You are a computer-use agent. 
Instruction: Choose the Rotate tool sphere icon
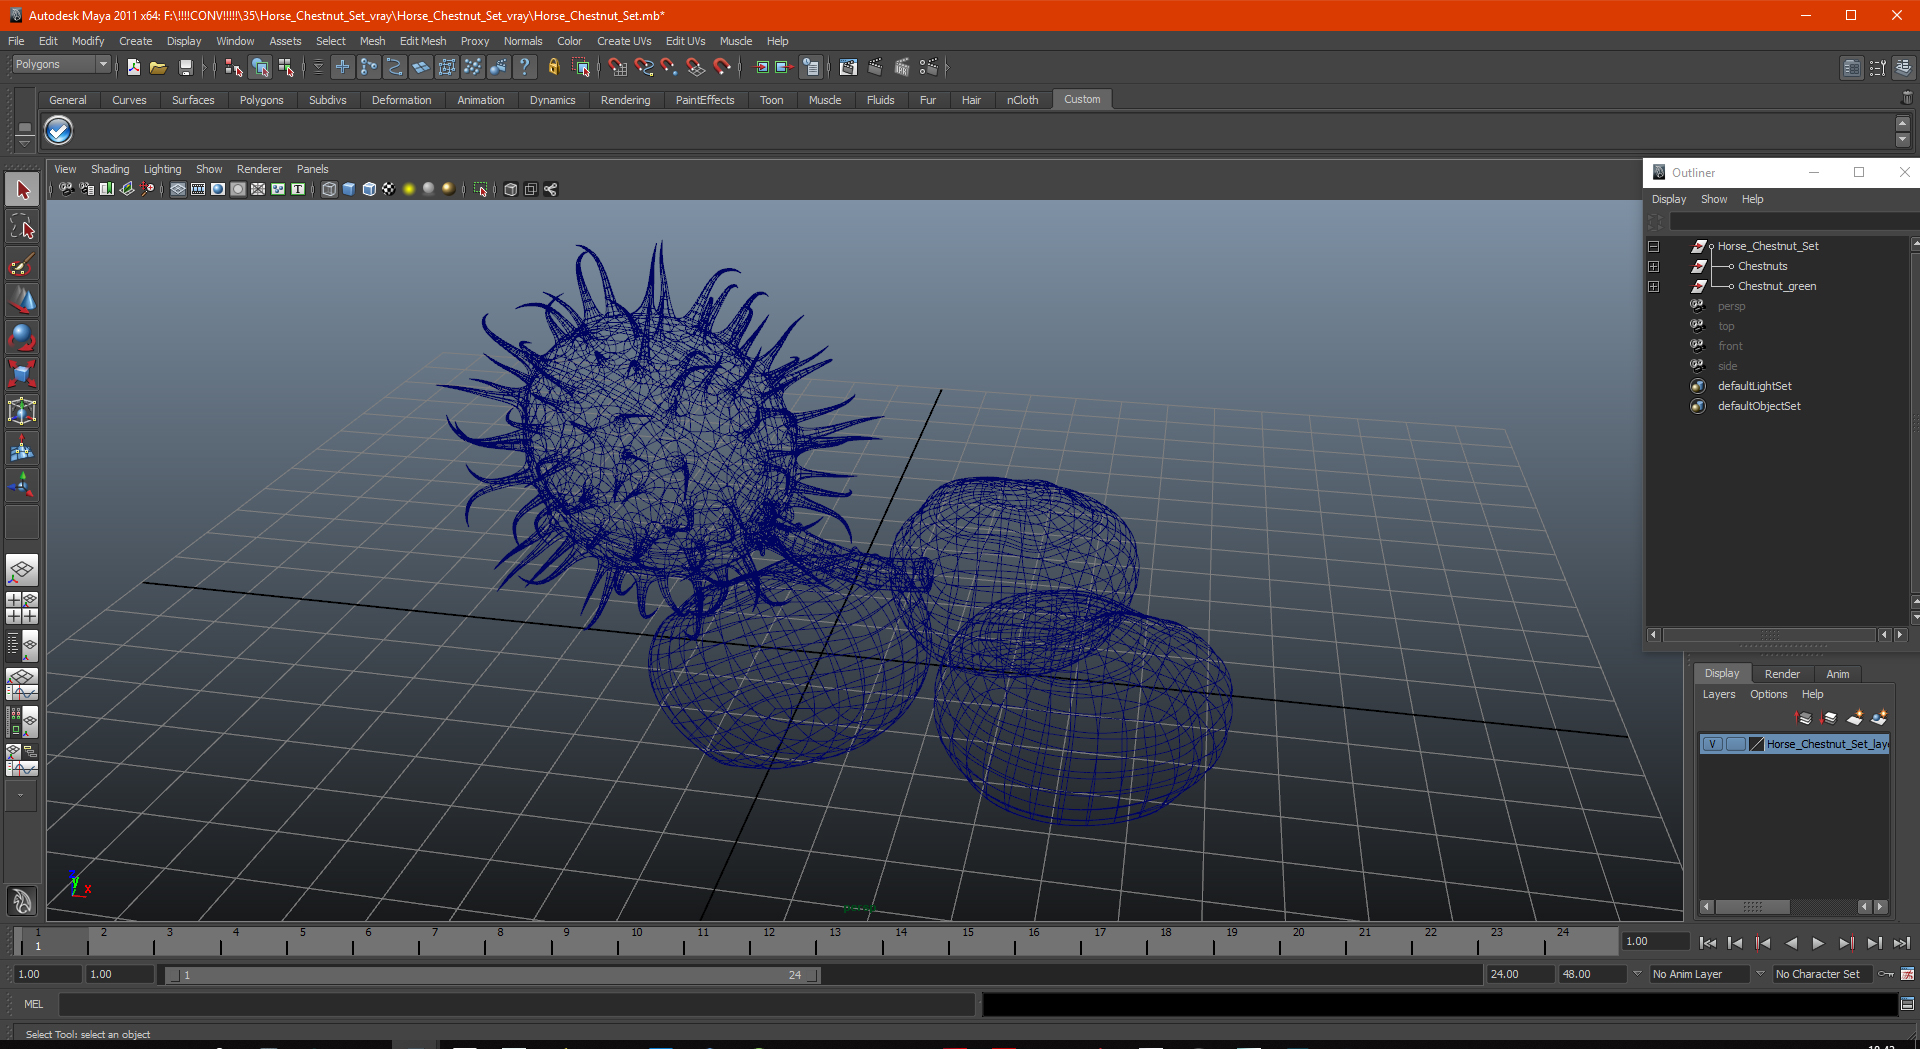pos(22,337)
